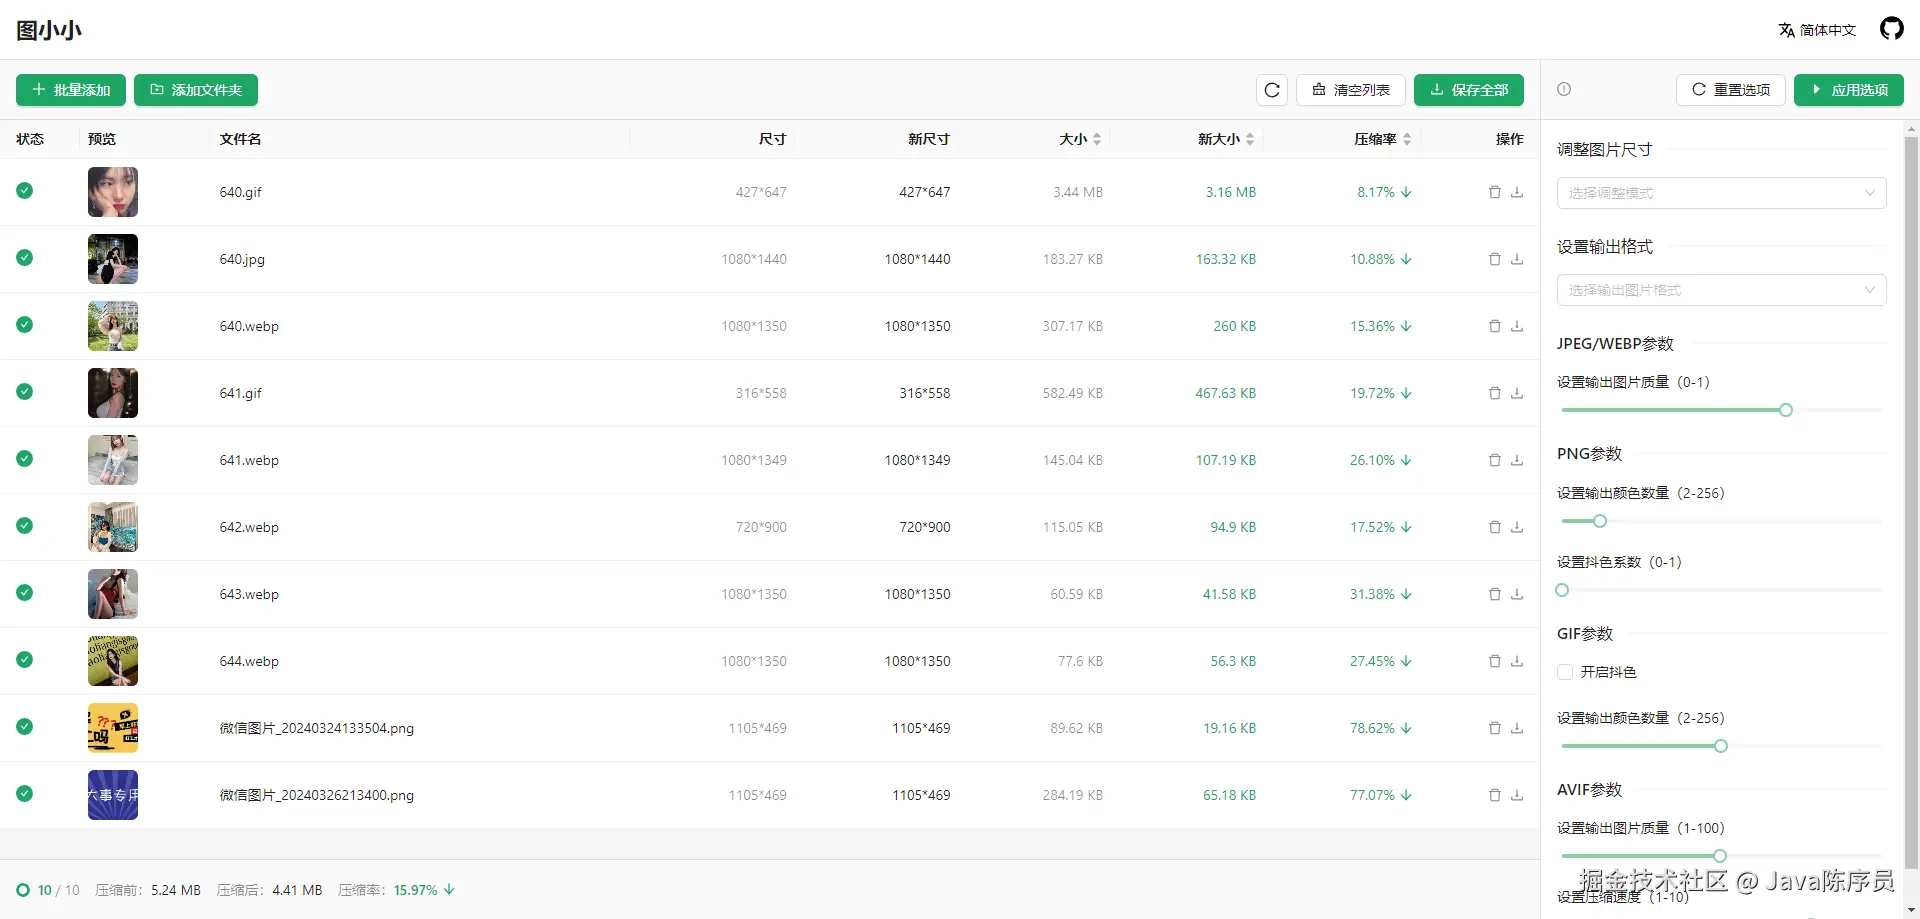
Task: Delete 微信图片_20240324133504.png row
Action: 1495,728
